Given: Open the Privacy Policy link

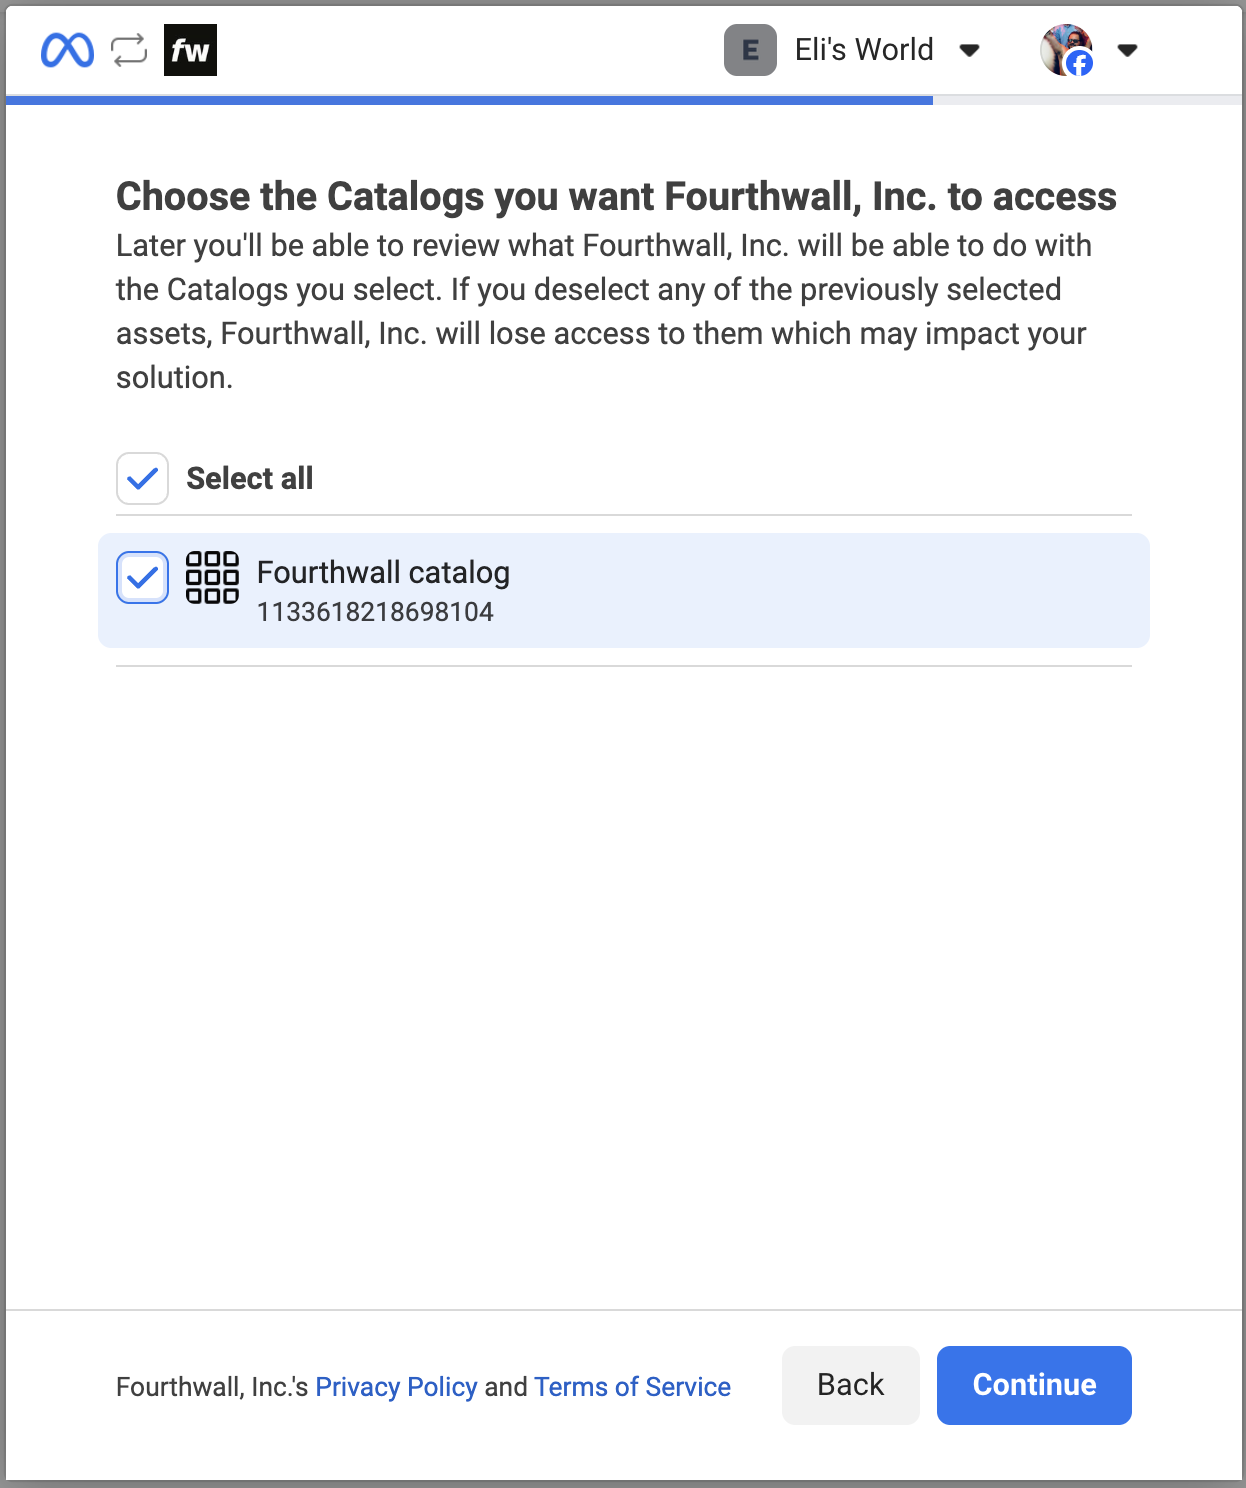Looking at the screenshot, I should 396,1387.
